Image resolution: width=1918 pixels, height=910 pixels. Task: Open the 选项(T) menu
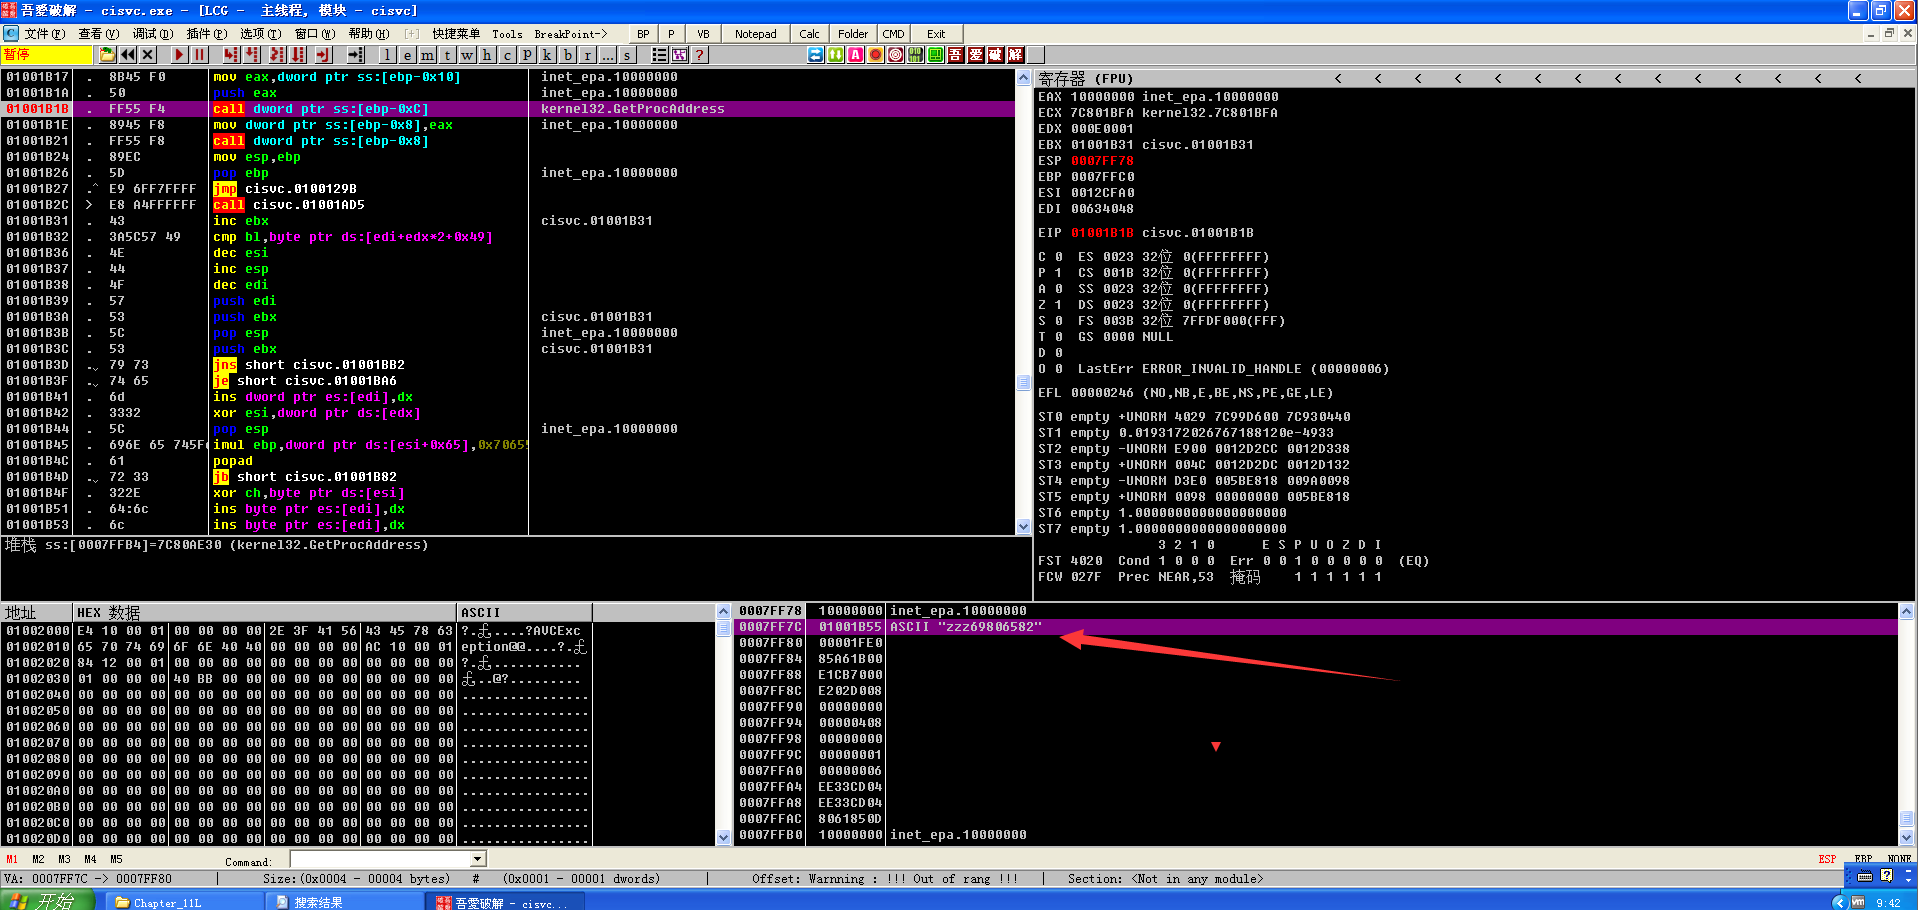(x=260, y=34)
